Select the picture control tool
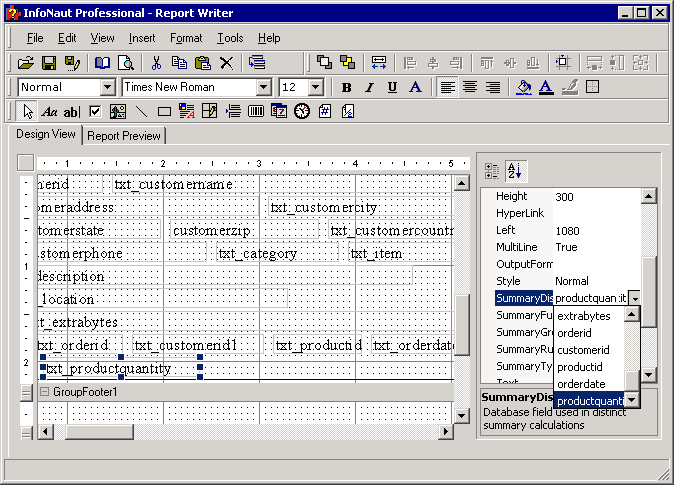 click(118, 112)
